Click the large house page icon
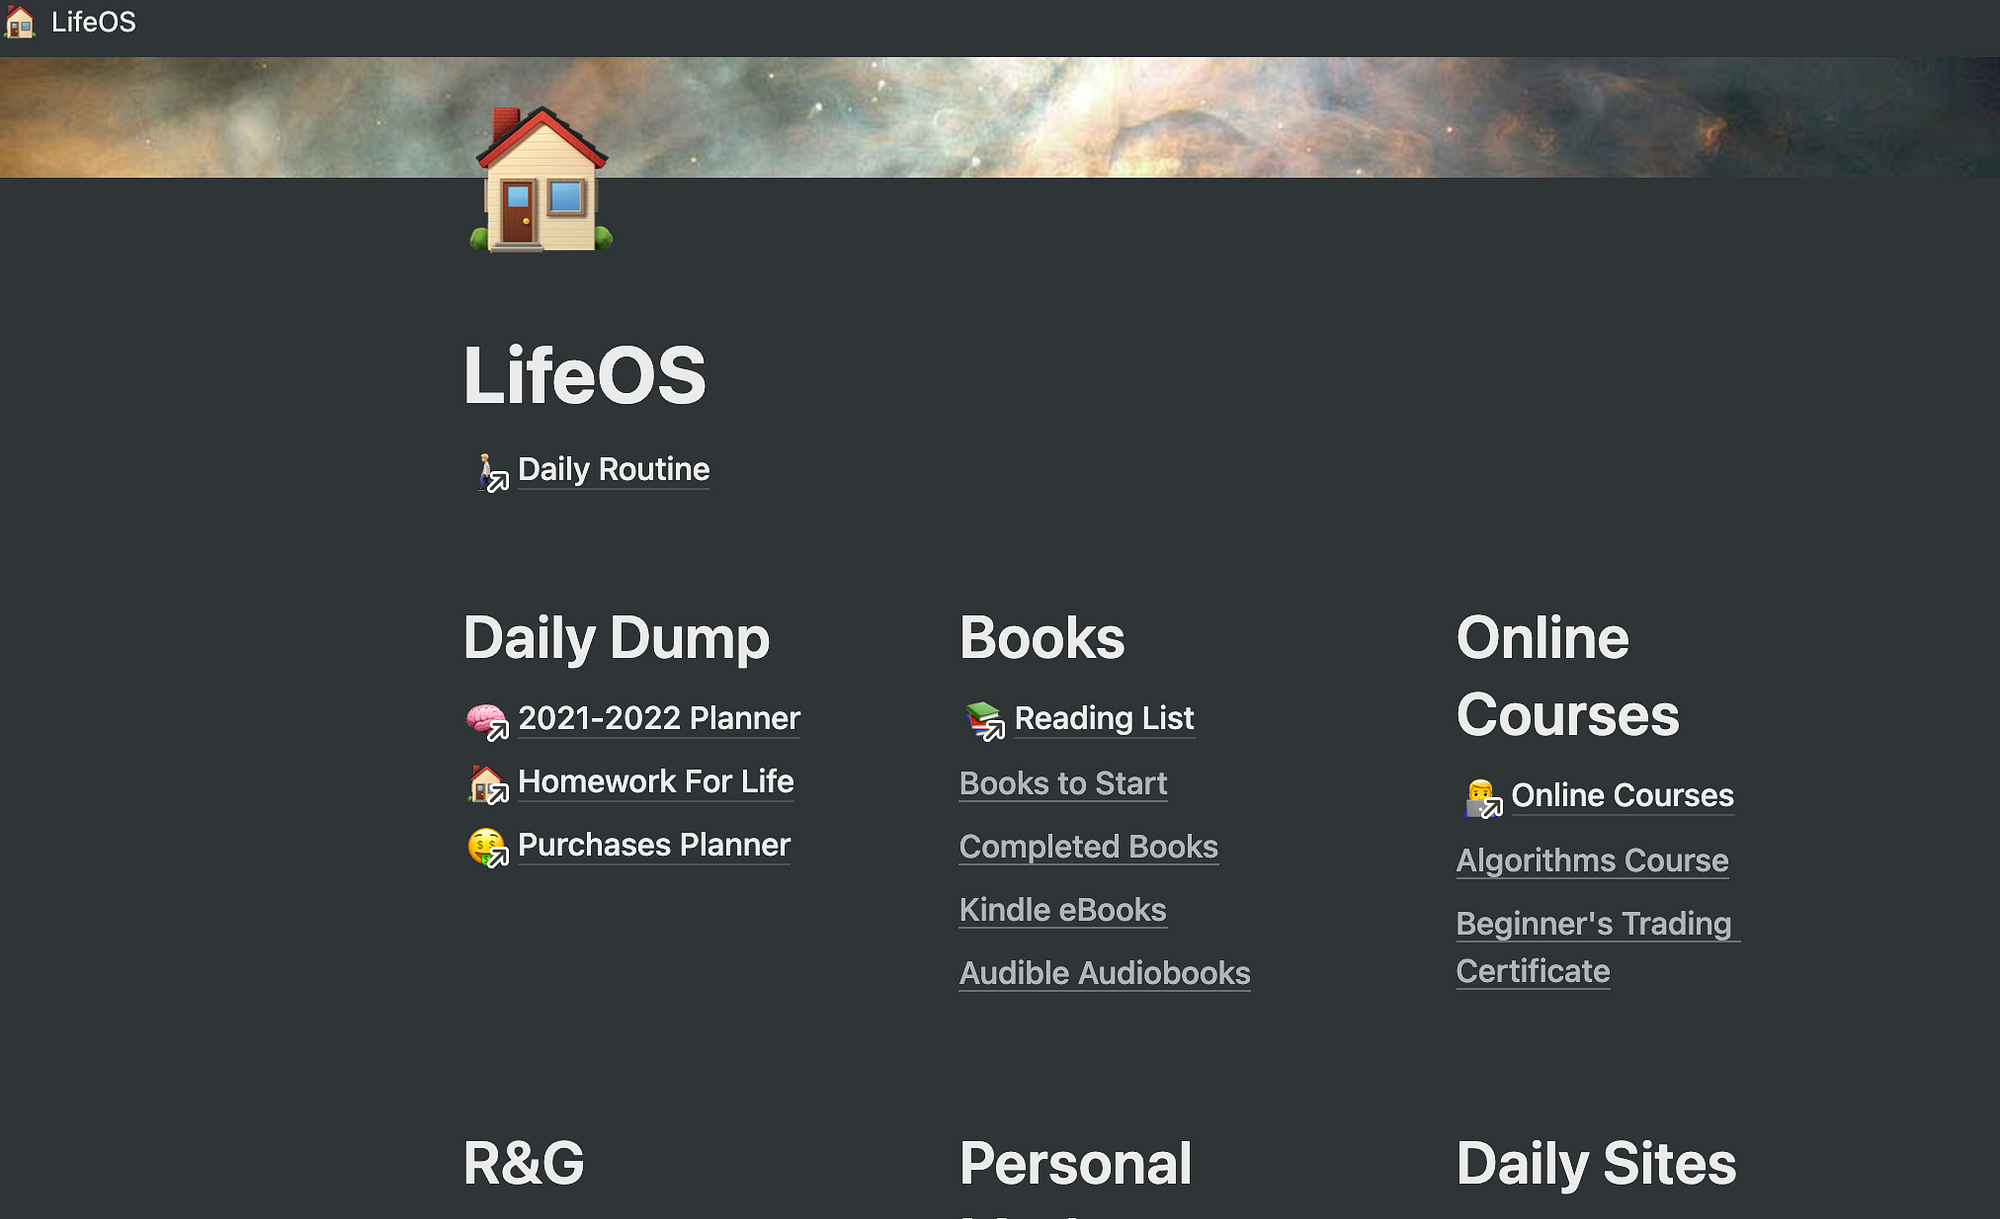 [x=541, y=179]
